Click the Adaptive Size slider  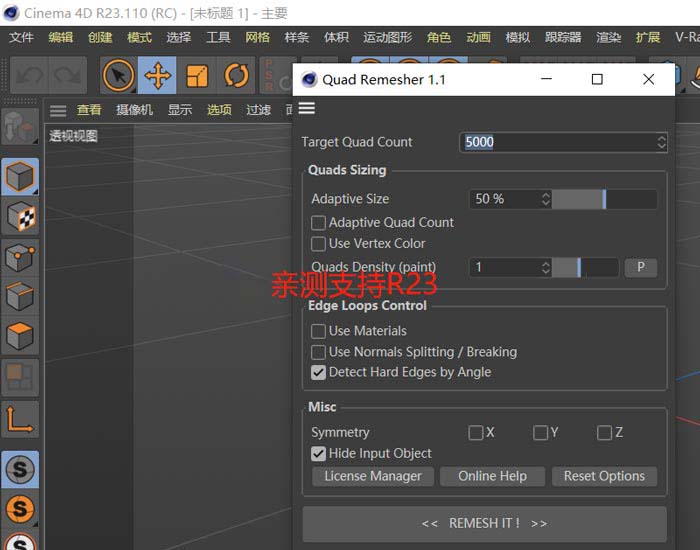[604, 199]
